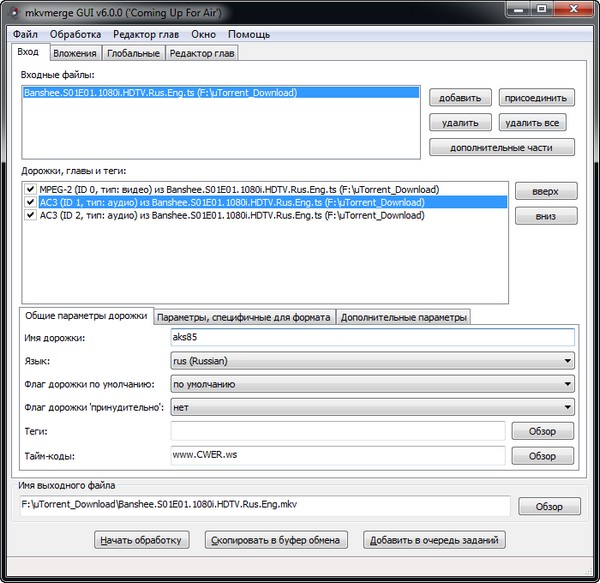The image size is (600, 583).
Task: Select the Banshee input file in list
Action: (160, 93)
